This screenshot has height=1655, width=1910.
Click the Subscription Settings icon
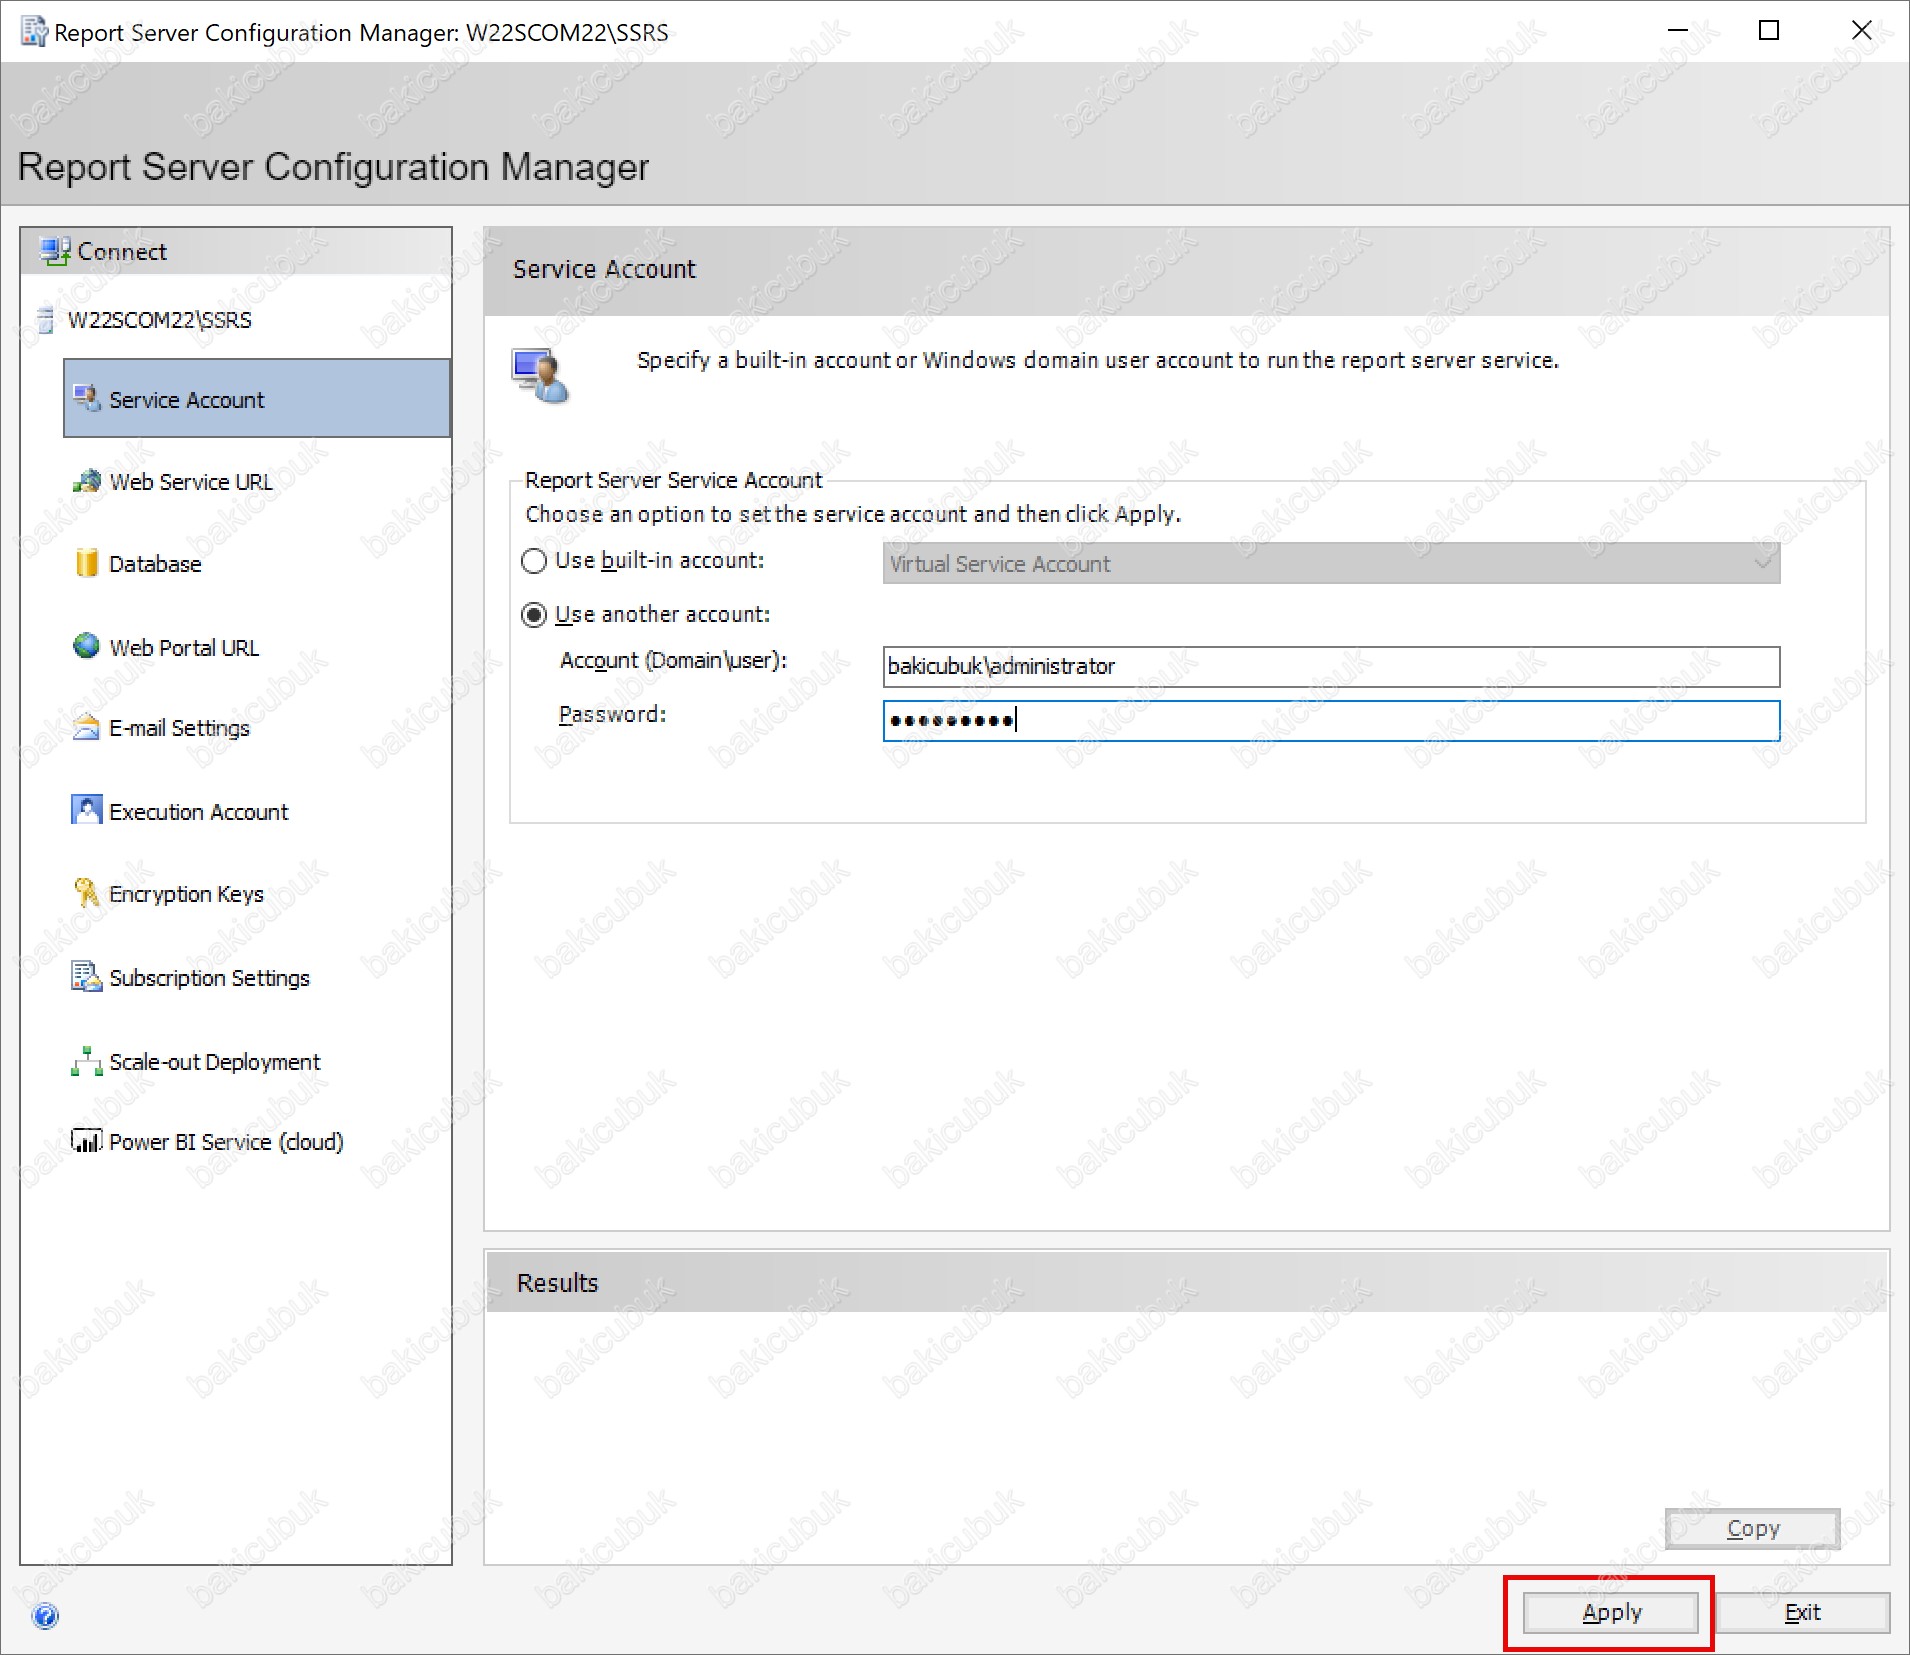click(87, 976)
